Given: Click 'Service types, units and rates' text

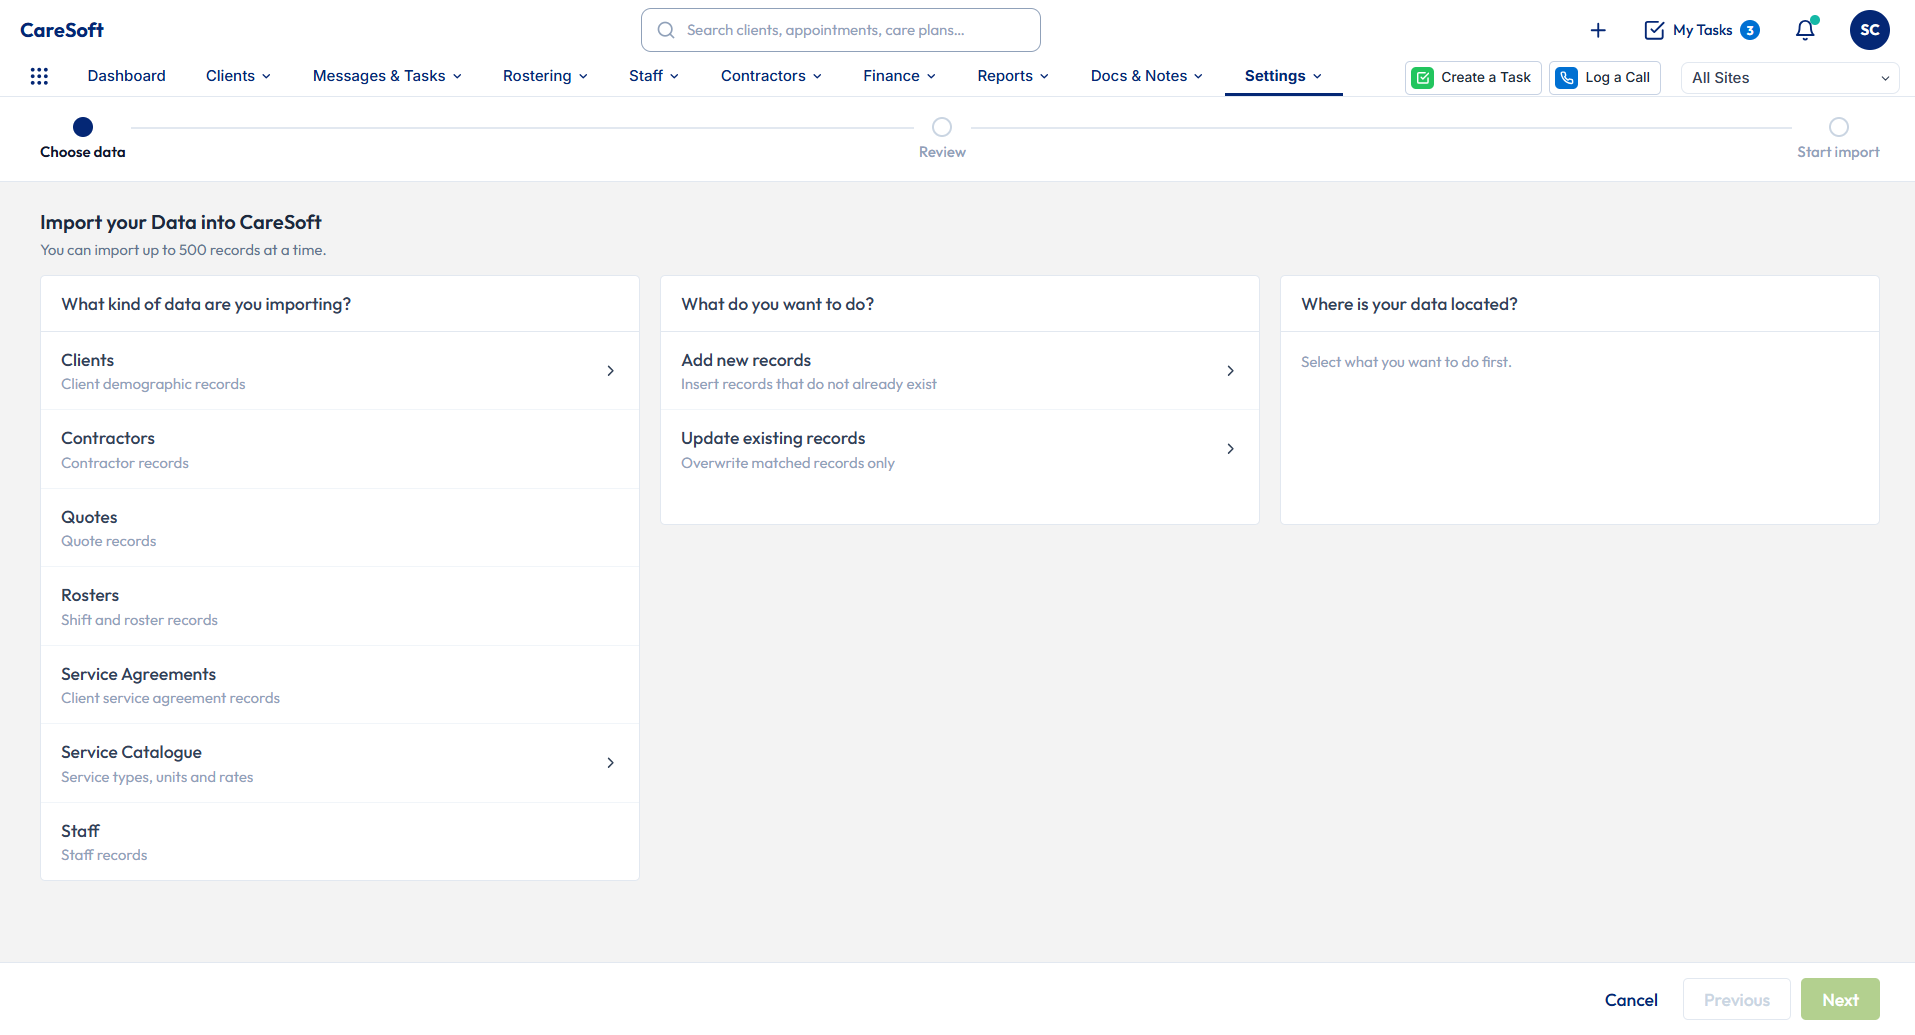Looking at the screenshot, I should click(x=157, y=777).
